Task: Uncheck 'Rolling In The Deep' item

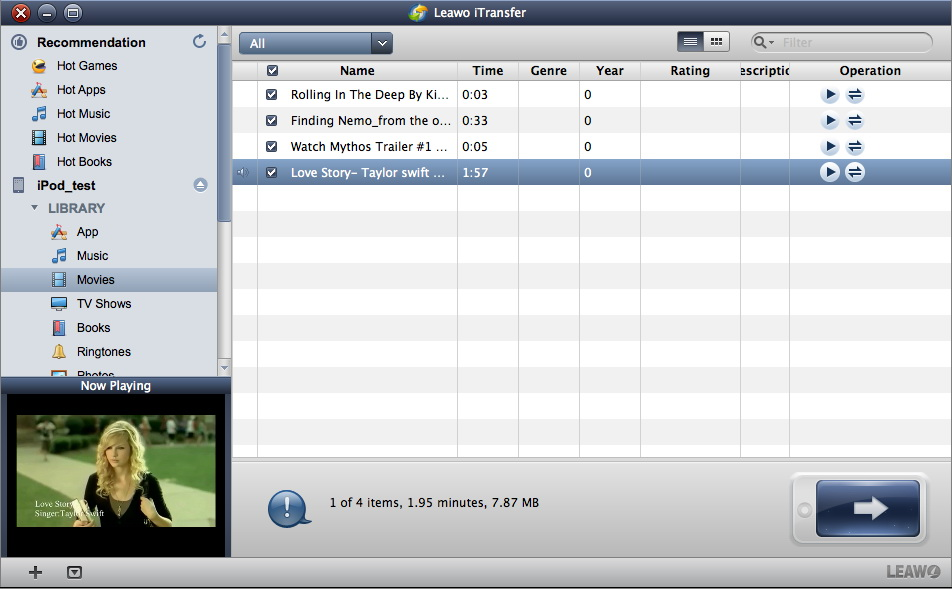Action: click(x=270, y=95)
